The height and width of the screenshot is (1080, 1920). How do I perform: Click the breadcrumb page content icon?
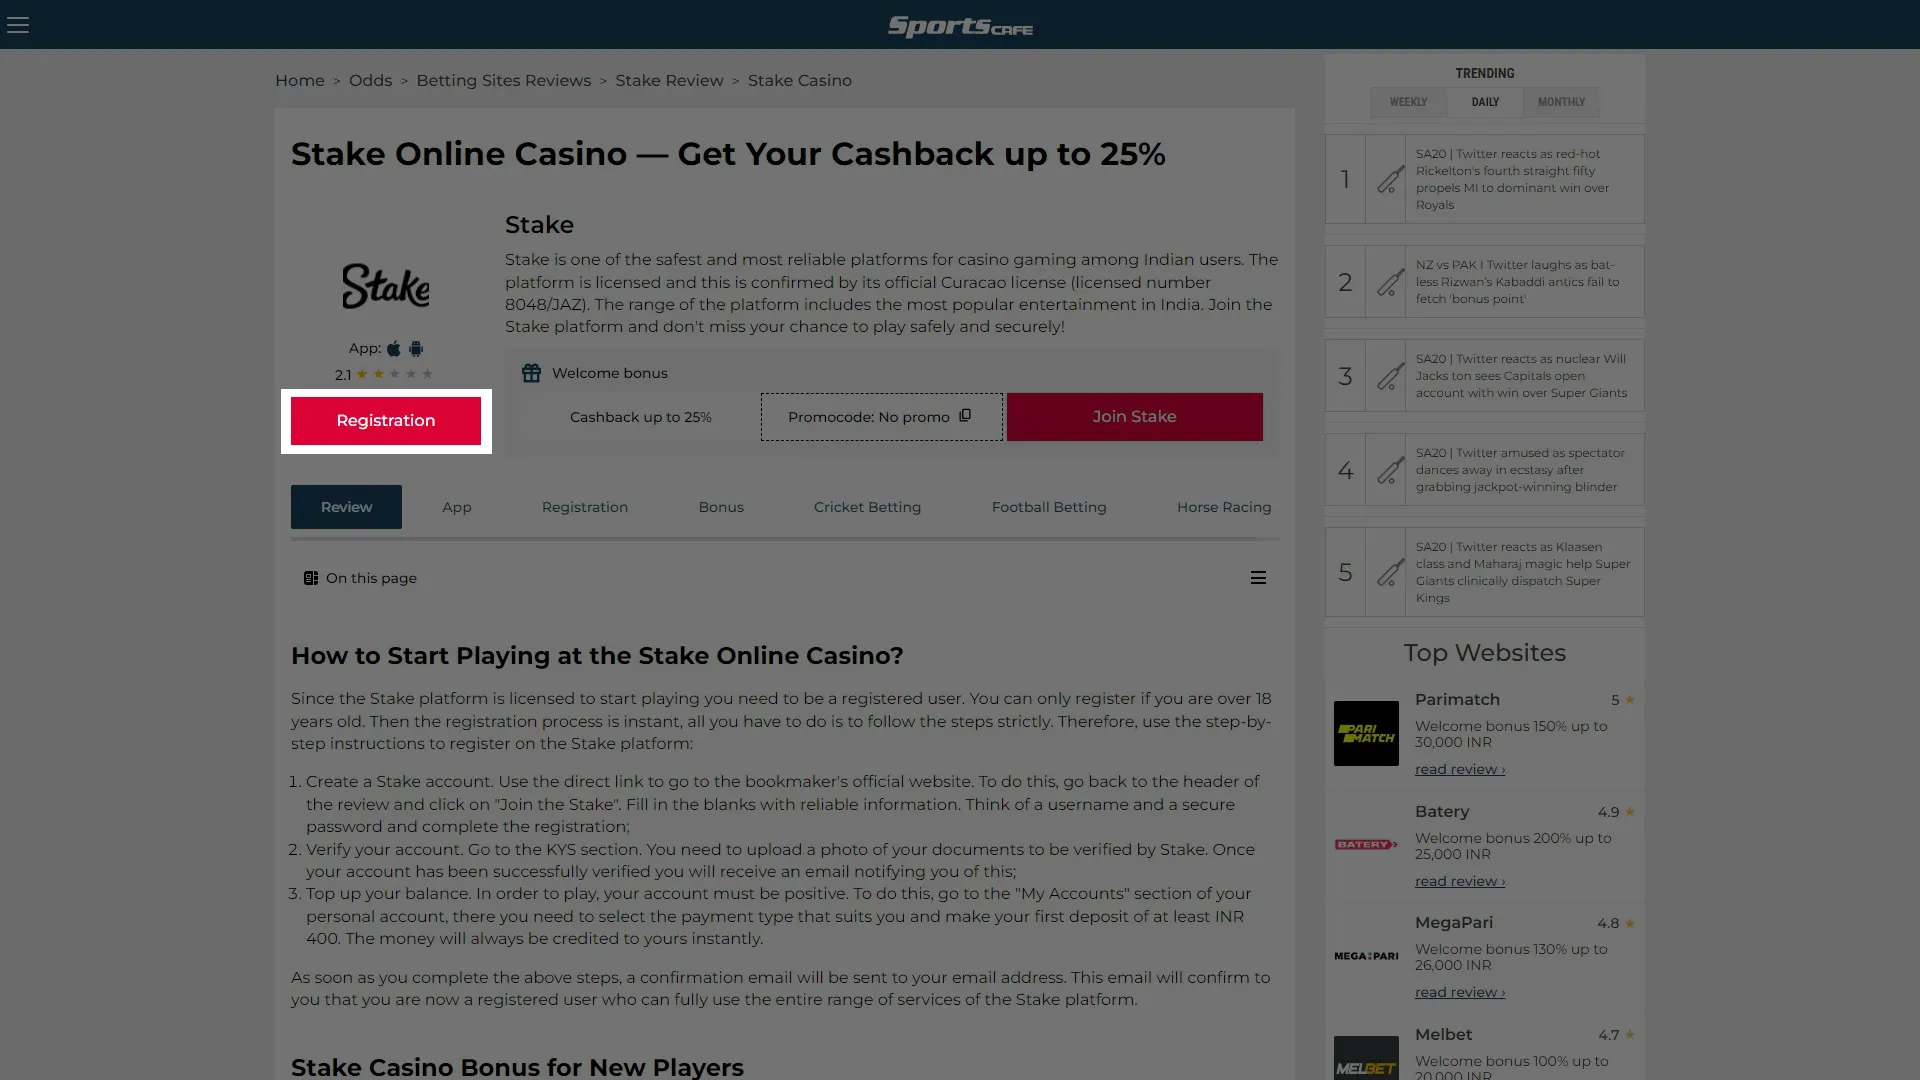coord(310,578)
